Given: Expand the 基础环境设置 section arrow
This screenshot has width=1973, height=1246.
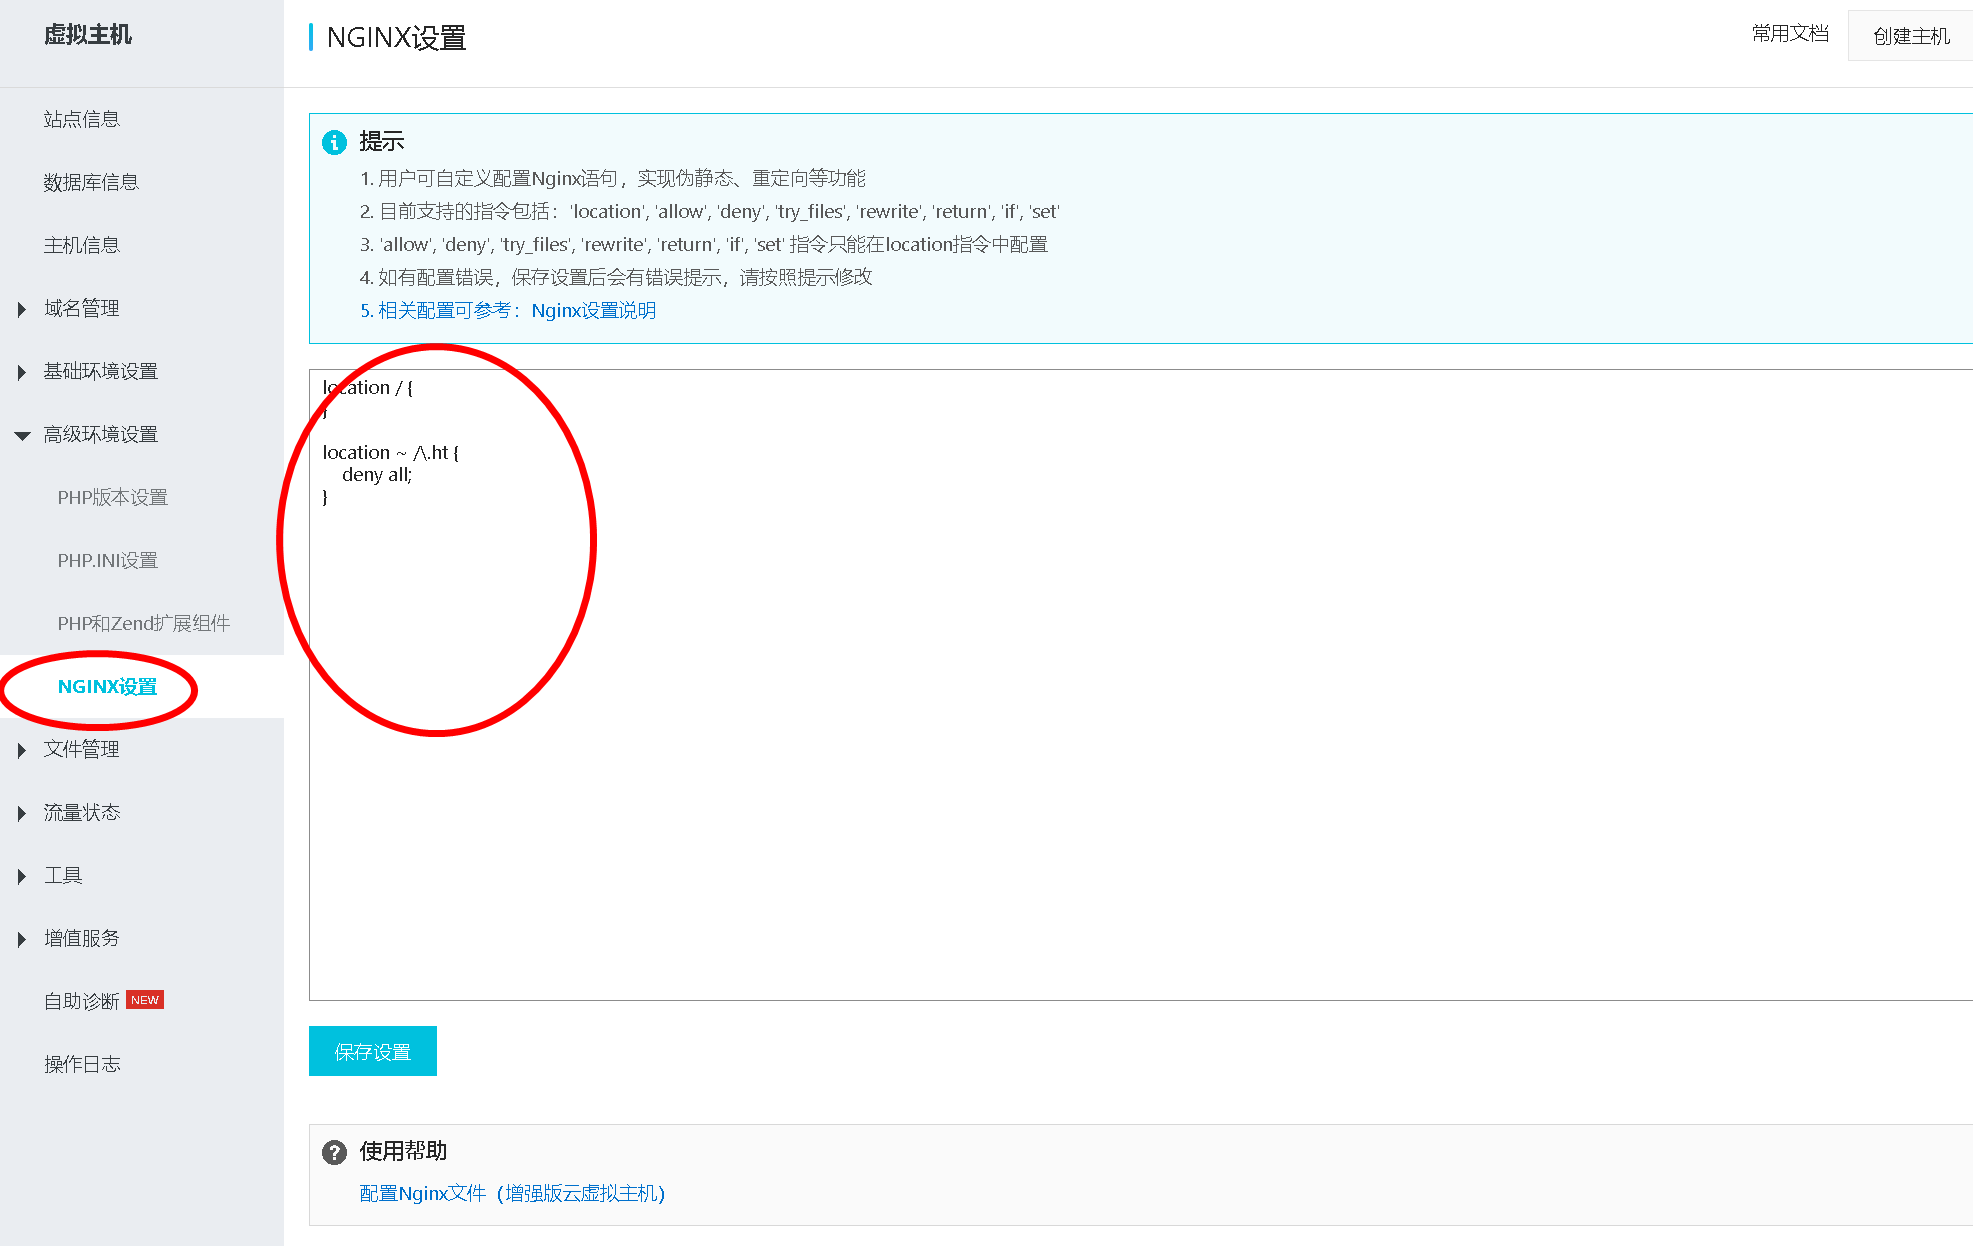Looking at the screenshot, I should (x=22, y=372).
